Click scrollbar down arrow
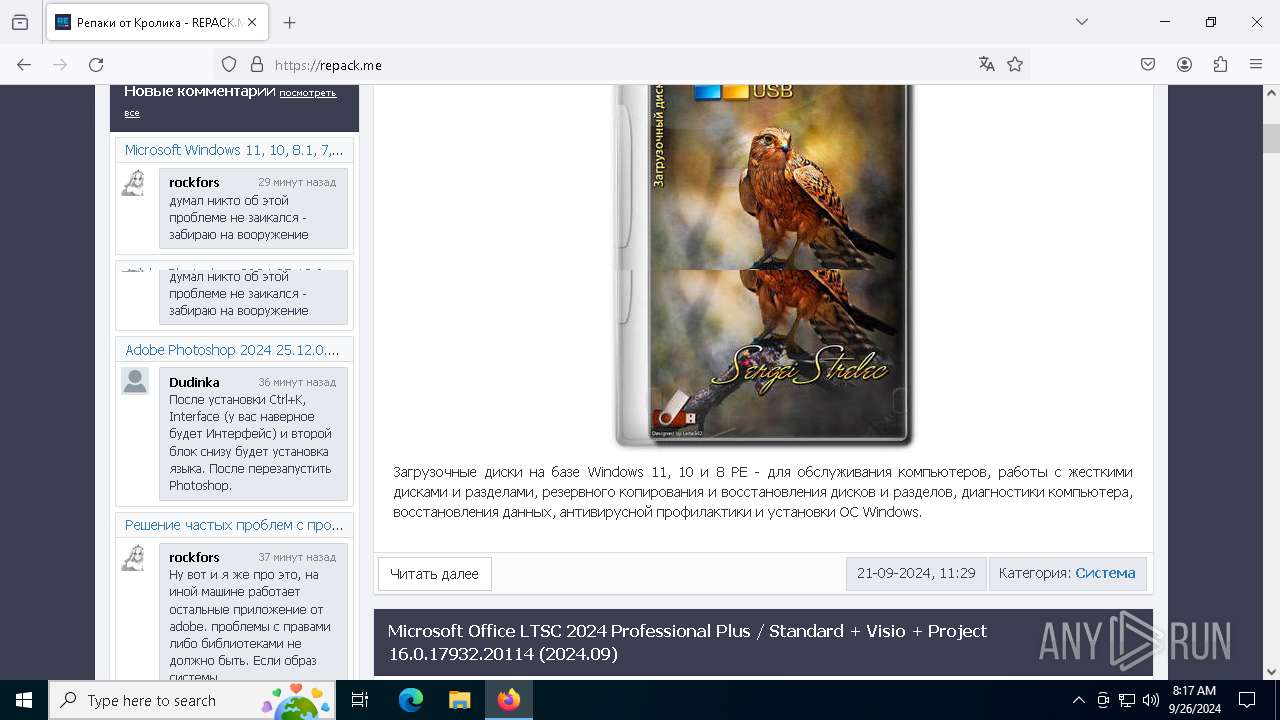This screenshot has width=1280, height=720. (x=1271, y=672)
